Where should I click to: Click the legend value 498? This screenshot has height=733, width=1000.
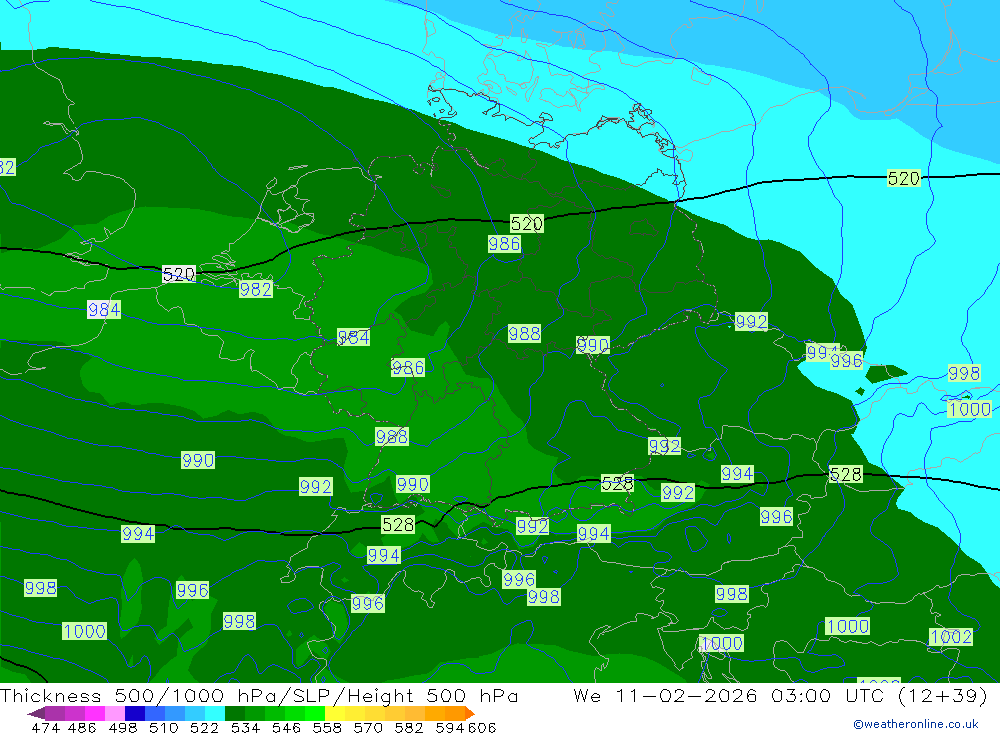[x=123, y=728]
